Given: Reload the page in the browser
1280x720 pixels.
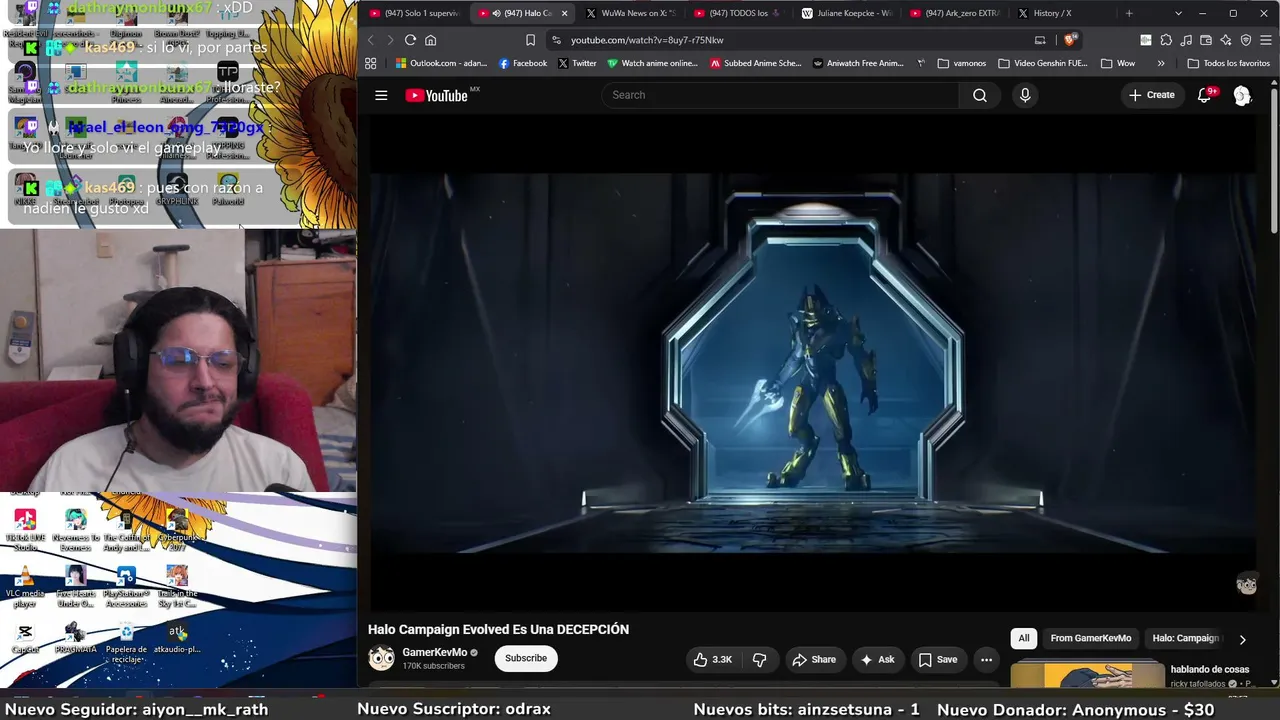Looking at the screenshot, I should pyautogui.click(x=410, y=40).
